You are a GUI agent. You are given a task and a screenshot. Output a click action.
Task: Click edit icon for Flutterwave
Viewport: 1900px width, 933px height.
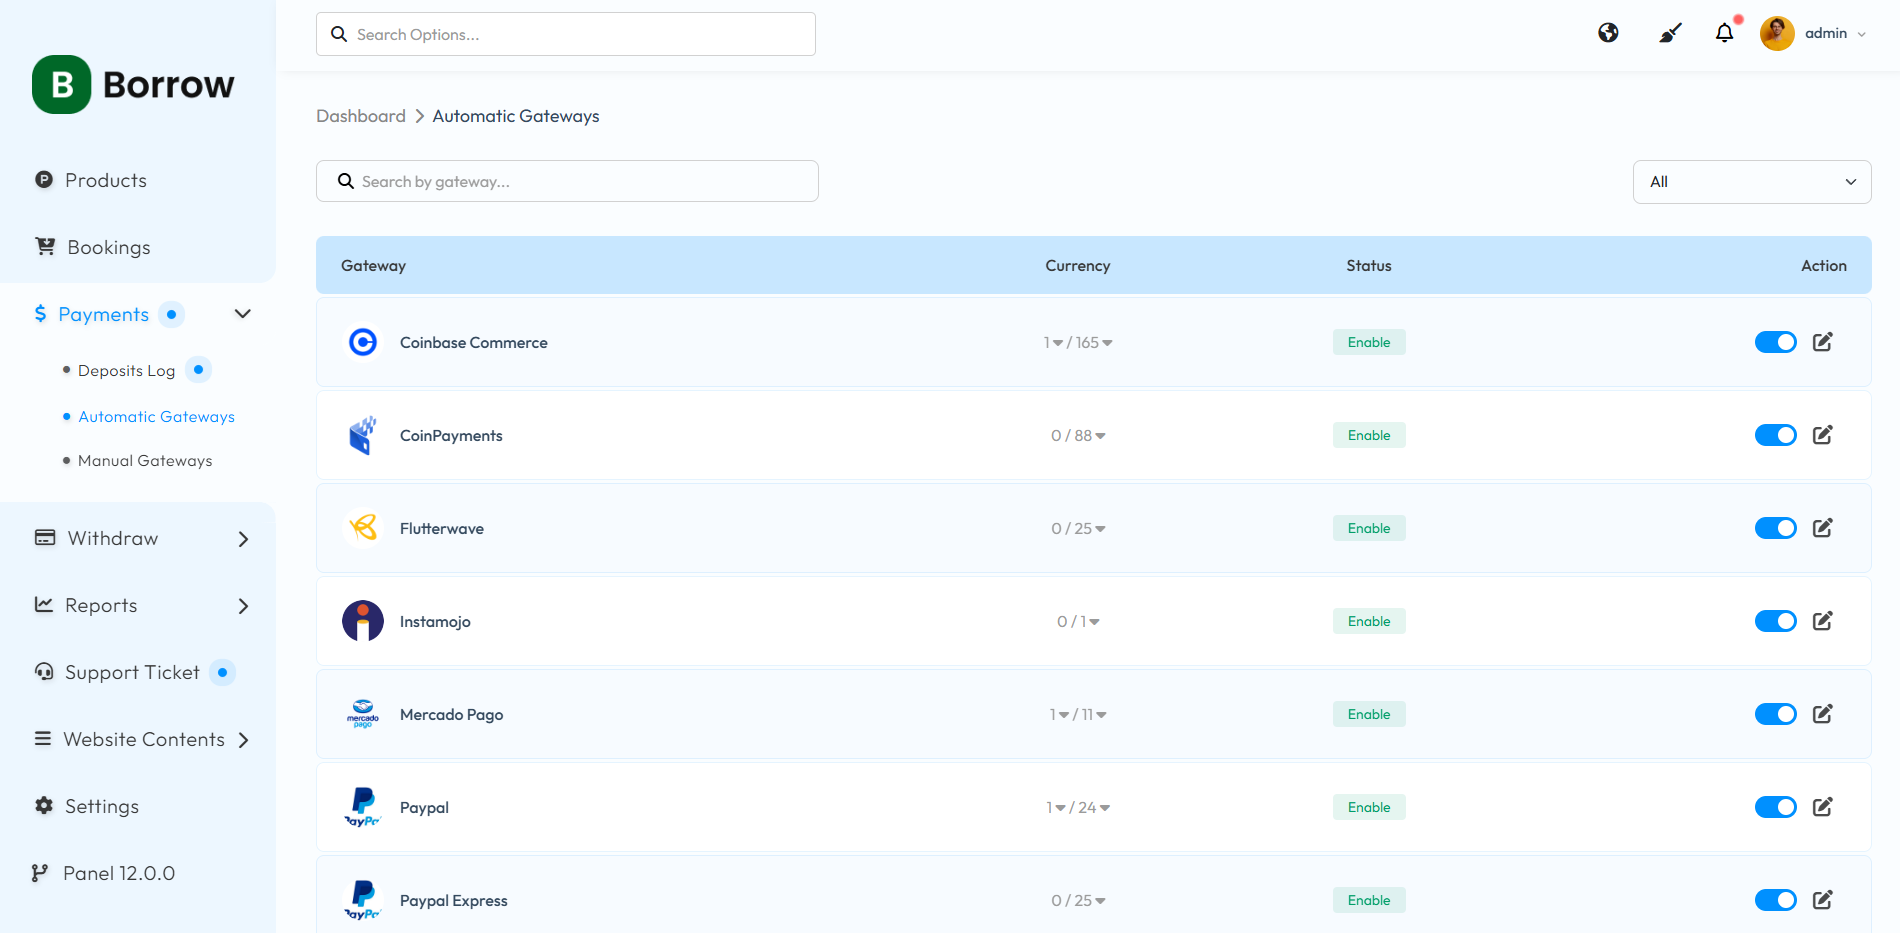[1822, 528]
